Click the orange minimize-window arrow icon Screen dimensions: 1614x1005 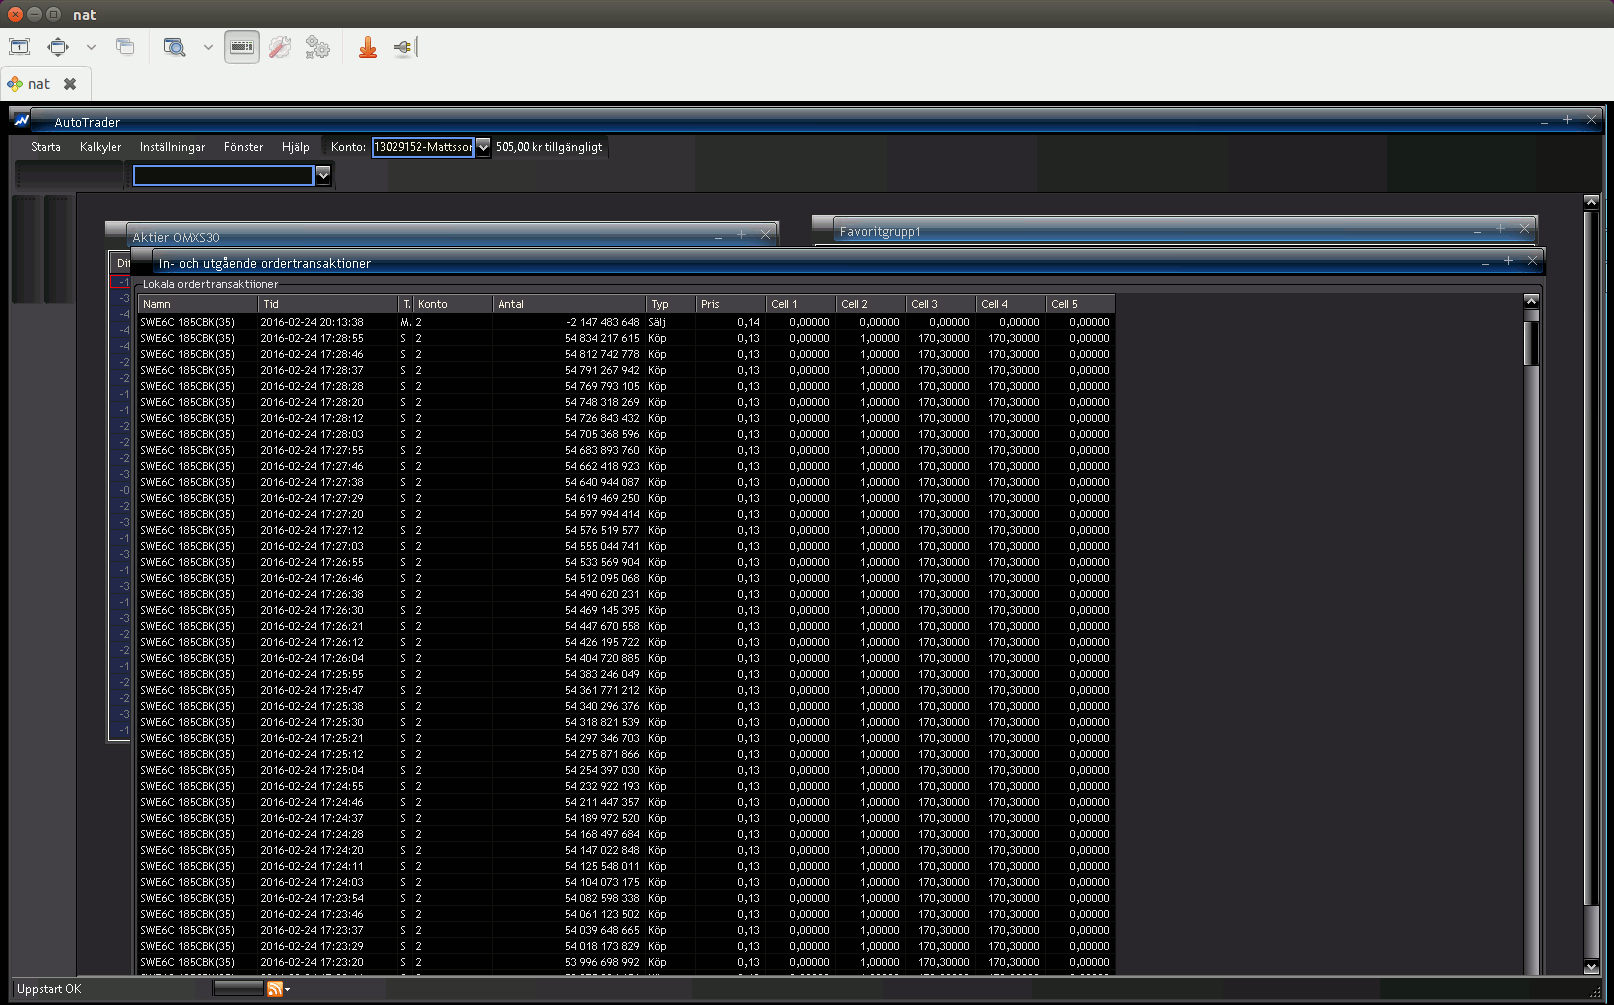point(368,47)
